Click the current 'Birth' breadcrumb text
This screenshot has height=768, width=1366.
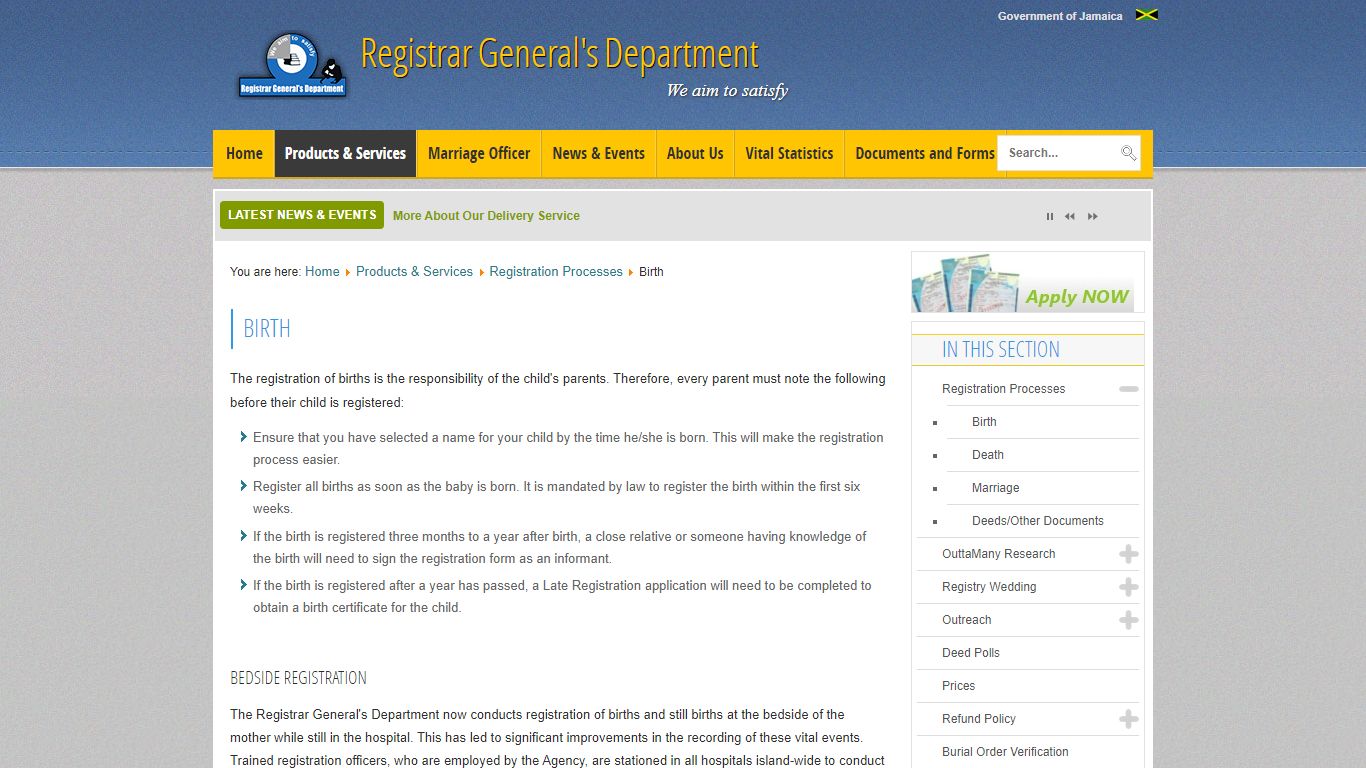651,272
